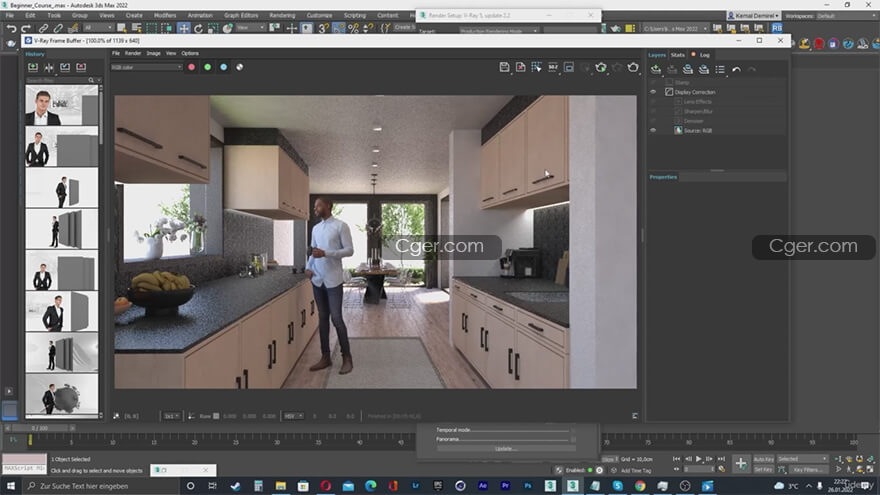Screen dimensions: 880x495
Task: Switch to mono channel display icon
Action: (x=240, y=67)
